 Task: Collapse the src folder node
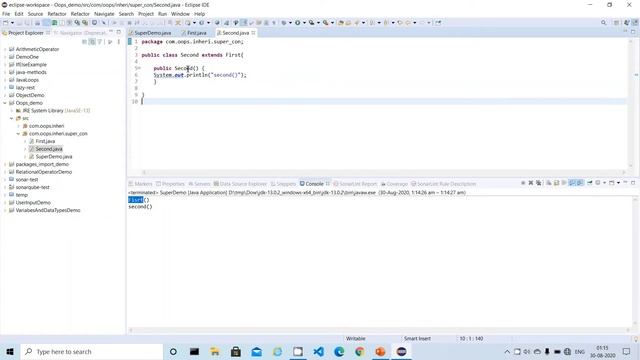(11, 118)
